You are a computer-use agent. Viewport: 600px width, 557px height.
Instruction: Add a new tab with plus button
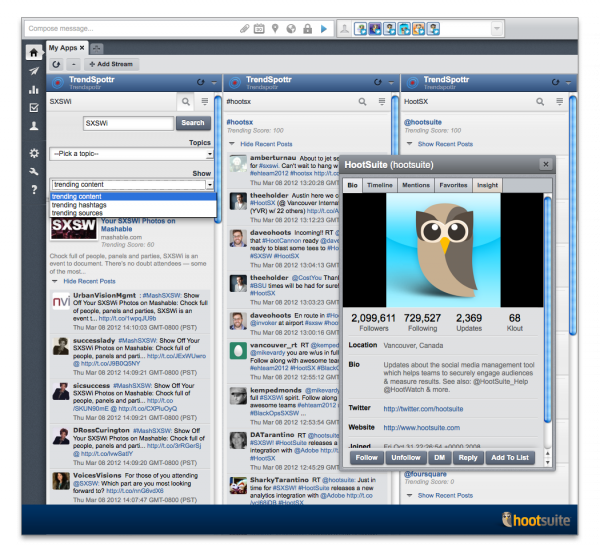coord(96,48)
